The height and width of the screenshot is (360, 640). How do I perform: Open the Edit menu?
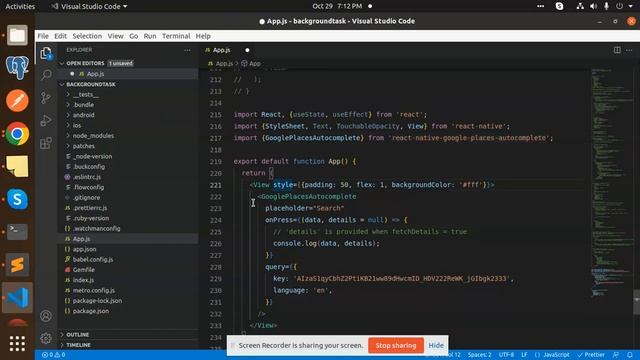click(x=60, y=36)
